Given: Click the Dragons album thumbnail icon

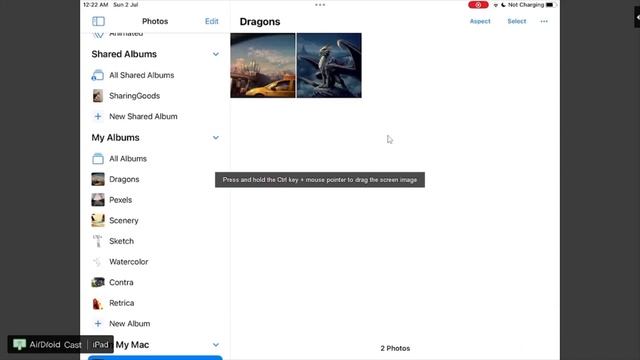Looking at the screenshot, I should 98,179.
